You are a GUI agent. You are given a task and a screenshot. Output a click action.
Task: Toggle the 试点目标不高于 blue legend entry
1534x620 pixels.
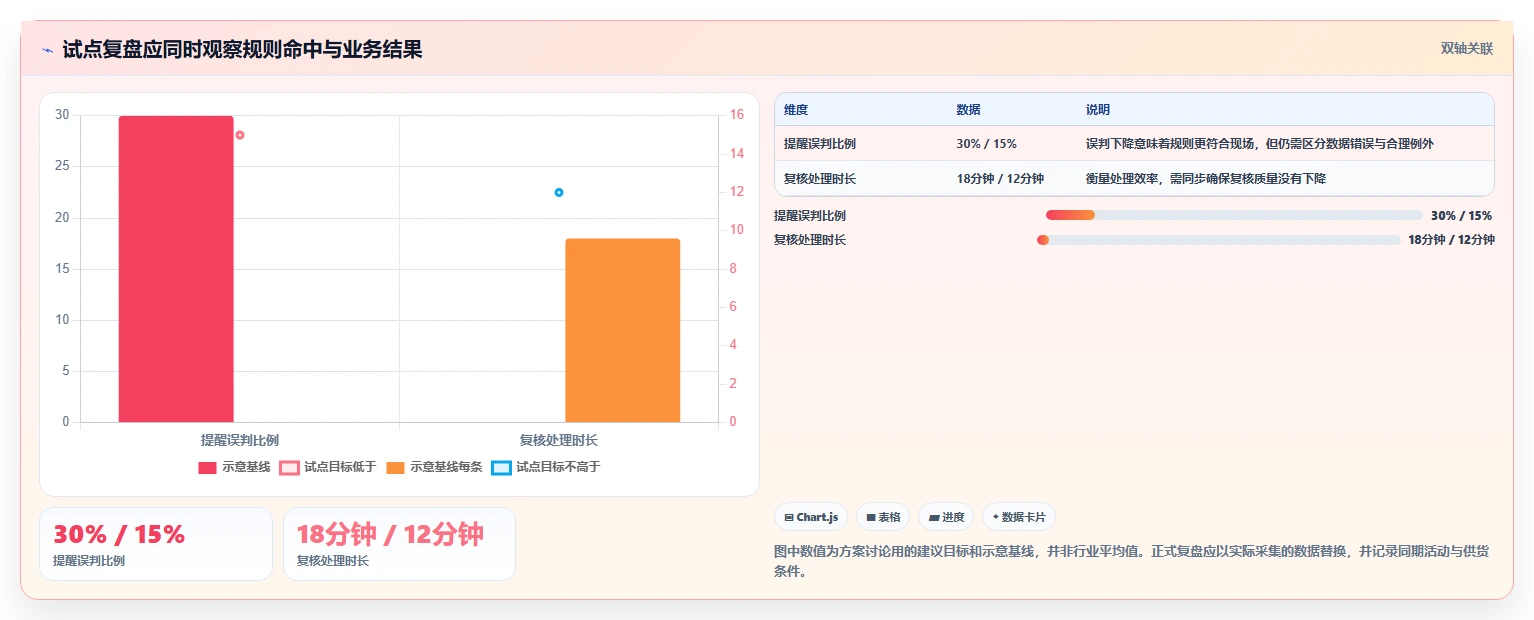pos(546,467)
